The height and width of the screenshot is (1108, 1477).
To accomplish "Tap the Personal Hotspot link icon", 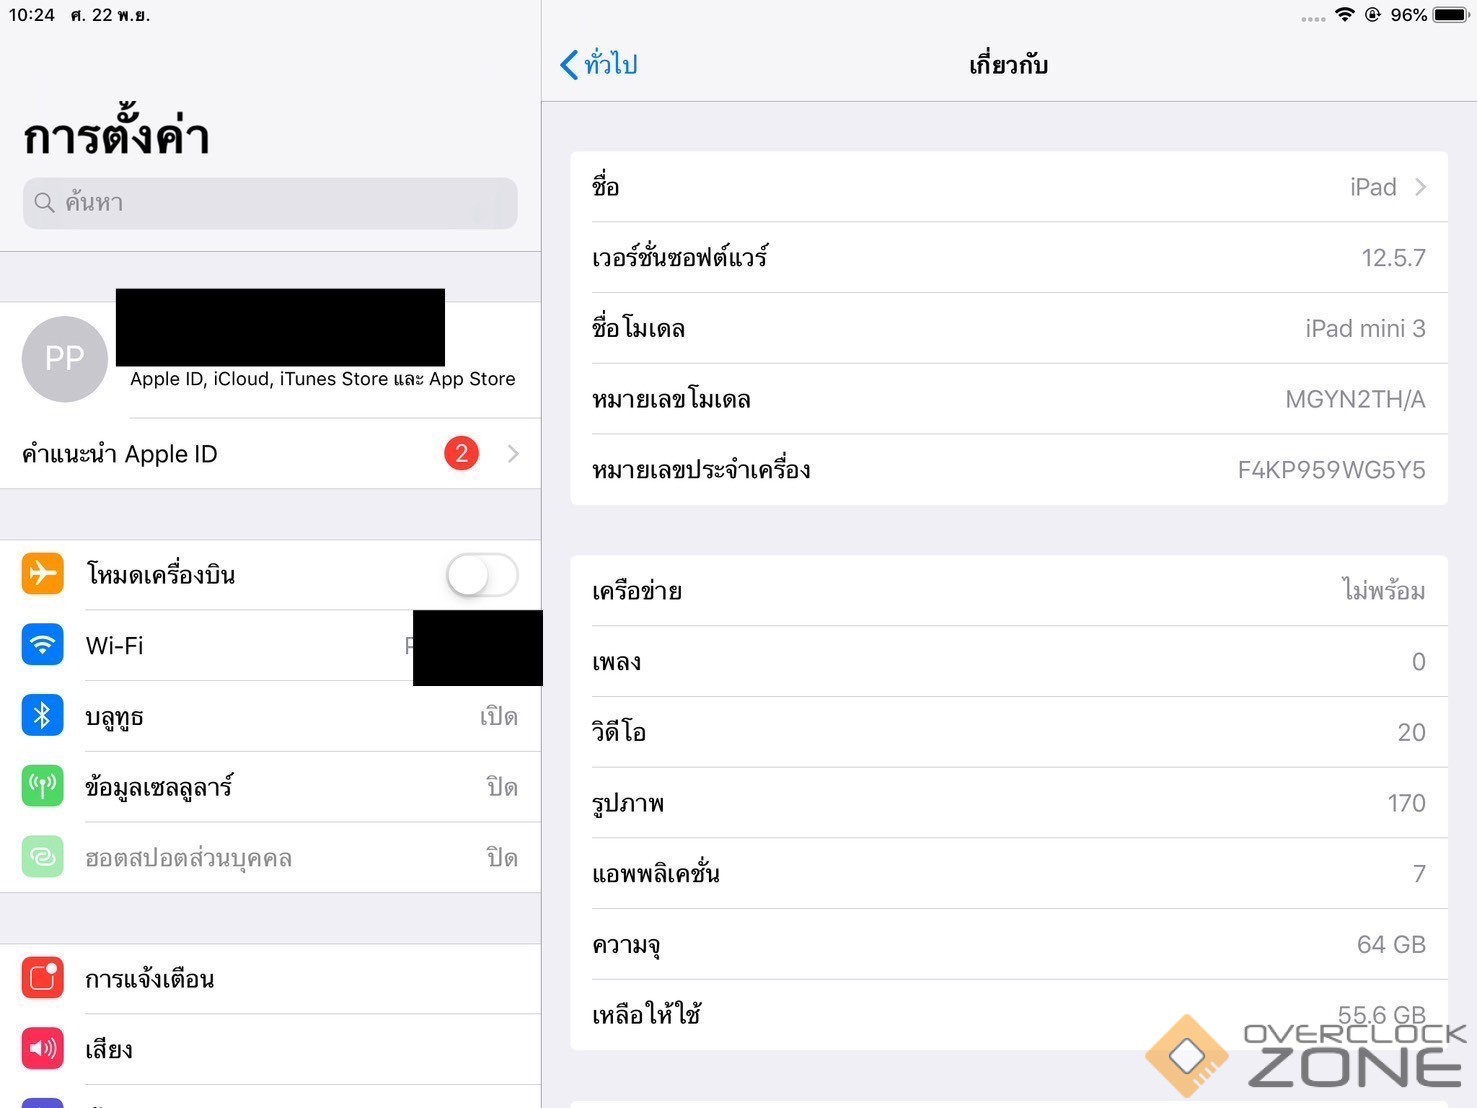I will 43,857.
